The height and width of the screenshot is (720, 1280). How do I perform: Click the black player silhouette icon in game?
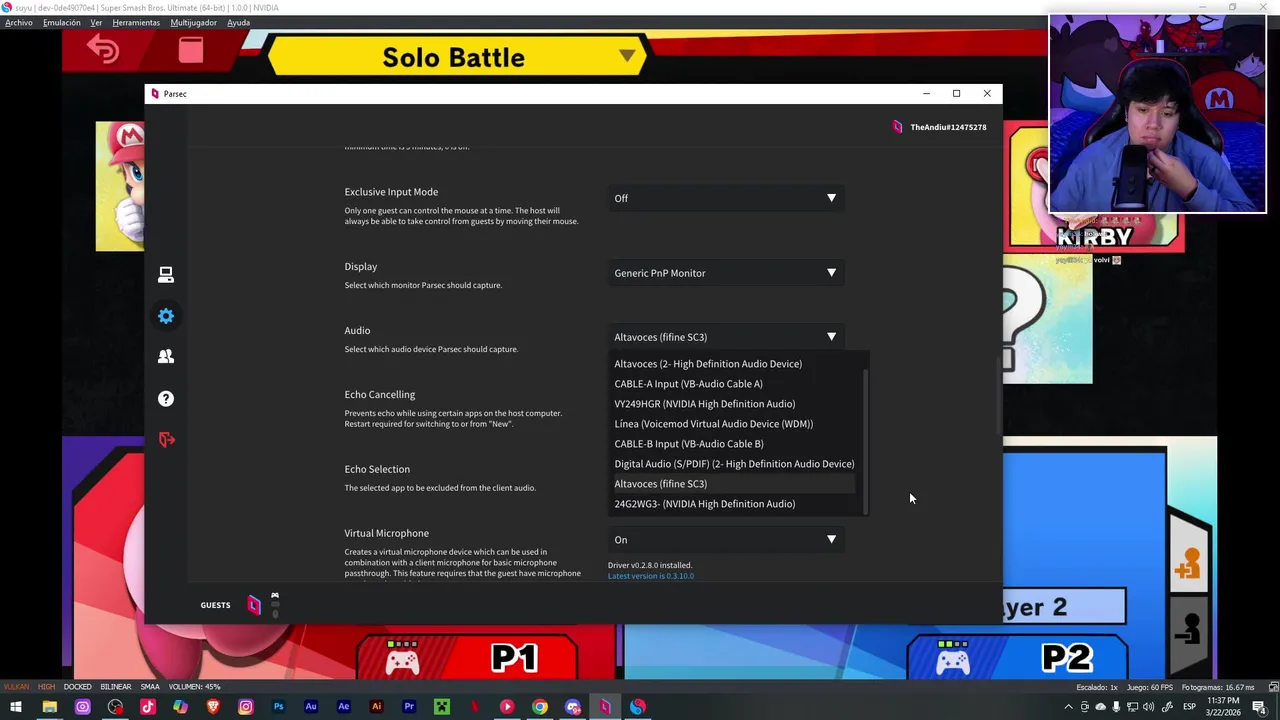(1188, 628)
